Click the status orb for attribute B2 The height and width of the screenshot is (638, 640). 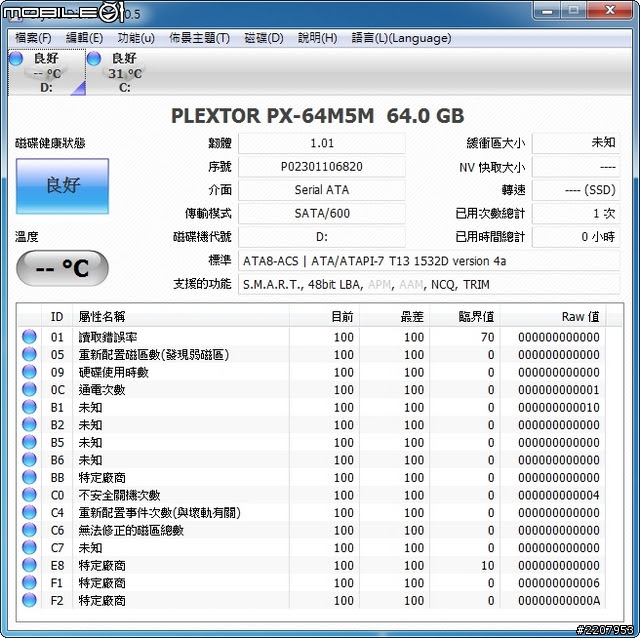click(x=29, y=425)
